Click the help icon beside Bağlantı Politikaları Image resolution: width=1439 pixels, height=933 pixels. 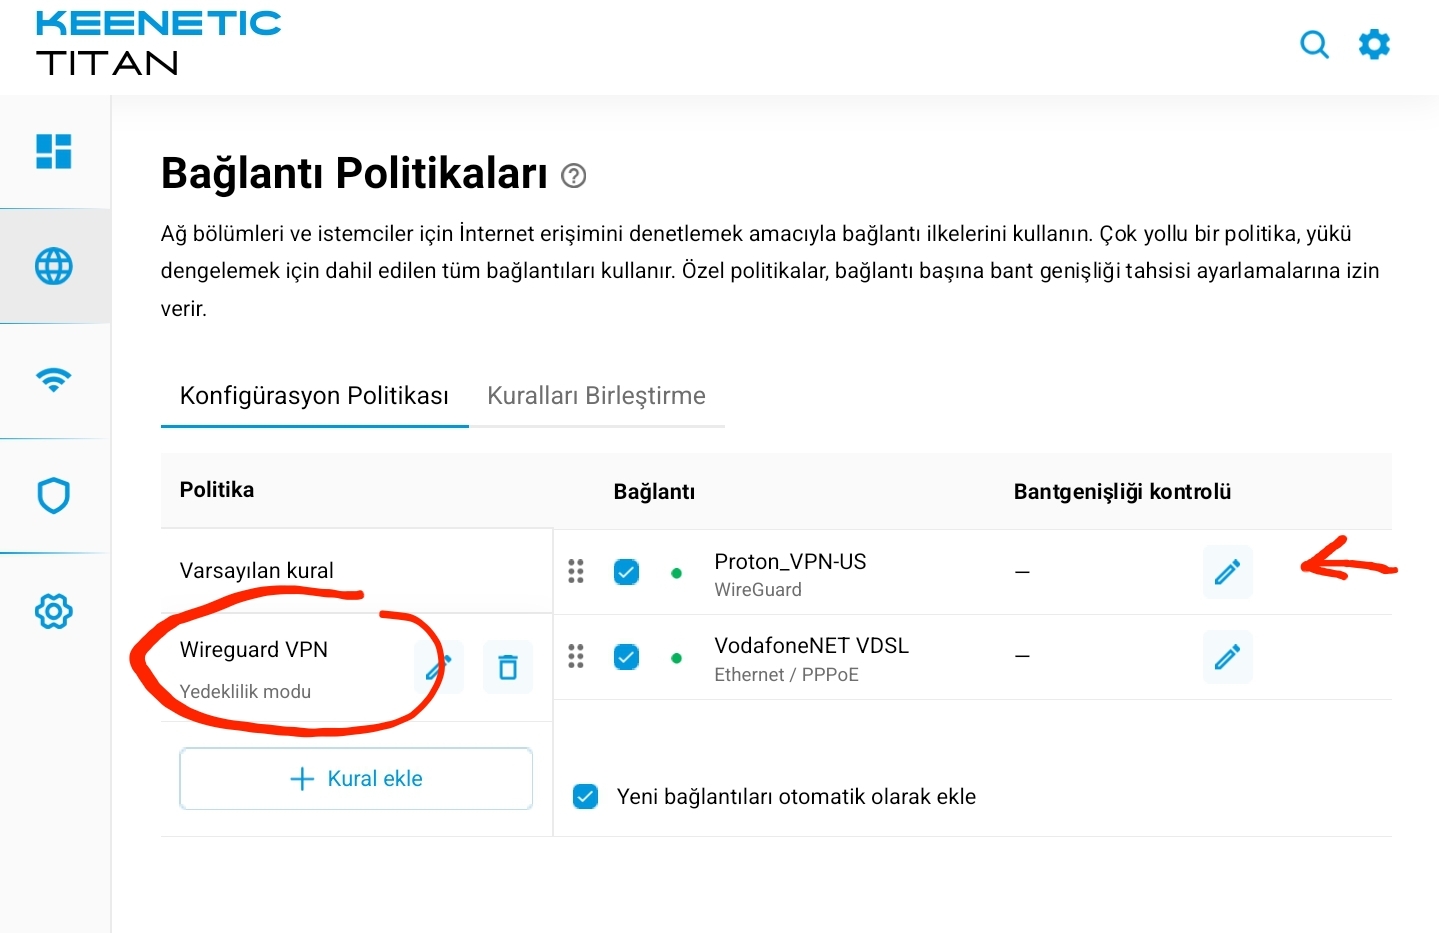click(573, 176)
